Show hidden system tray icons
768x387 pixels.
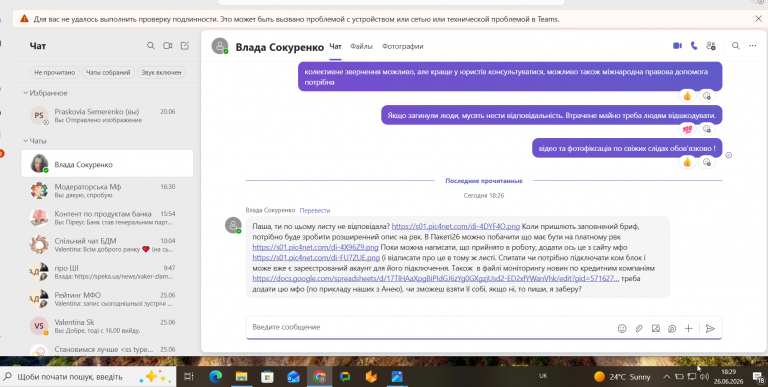point(667,377)
